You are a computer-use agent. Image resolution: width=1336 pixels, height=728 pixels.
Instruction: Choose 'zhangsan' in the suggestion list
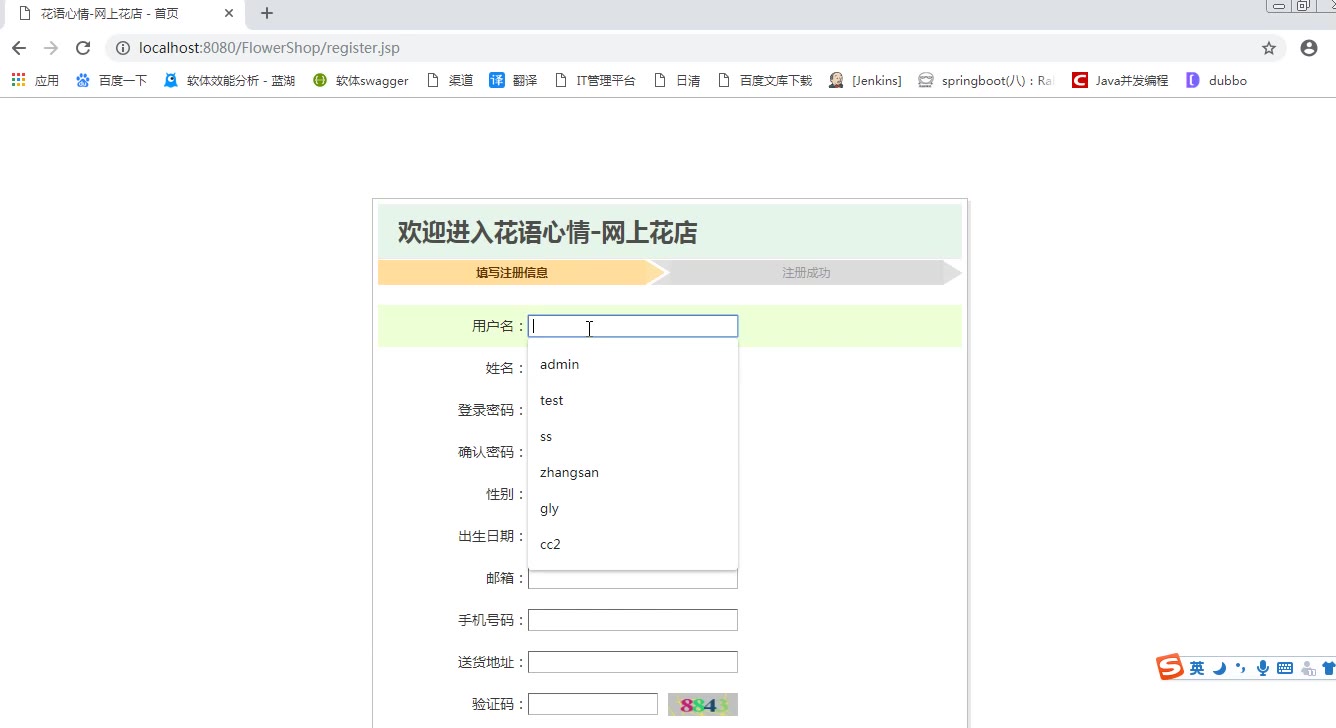569,473
